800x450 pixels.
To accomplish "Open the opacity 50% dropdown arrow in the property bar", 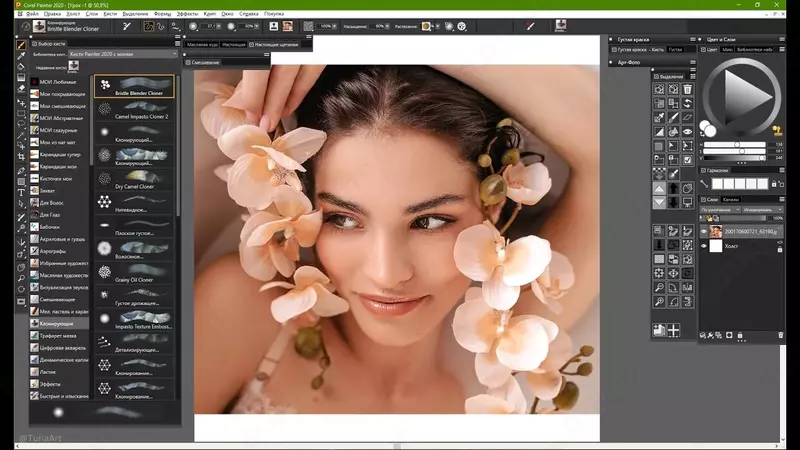I will tap(256, 26).
